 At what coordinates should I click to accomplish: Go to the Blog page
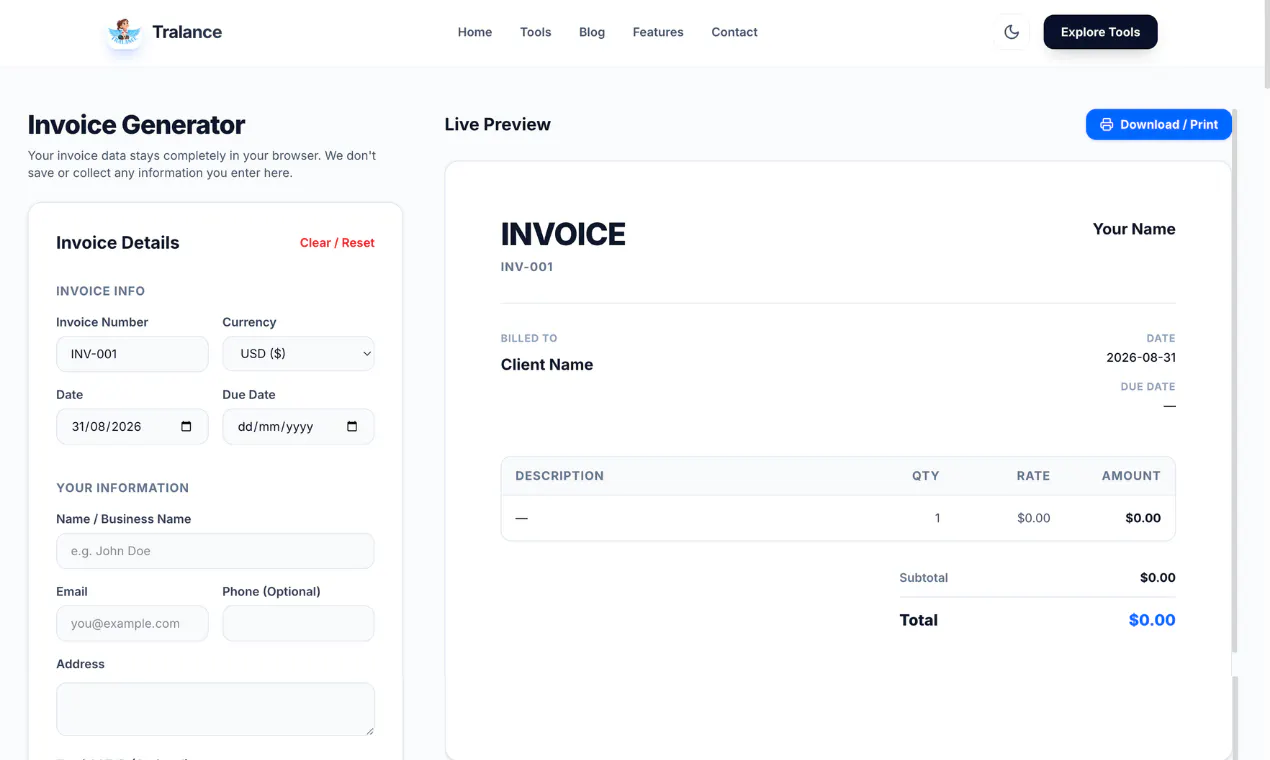(592, 32)
